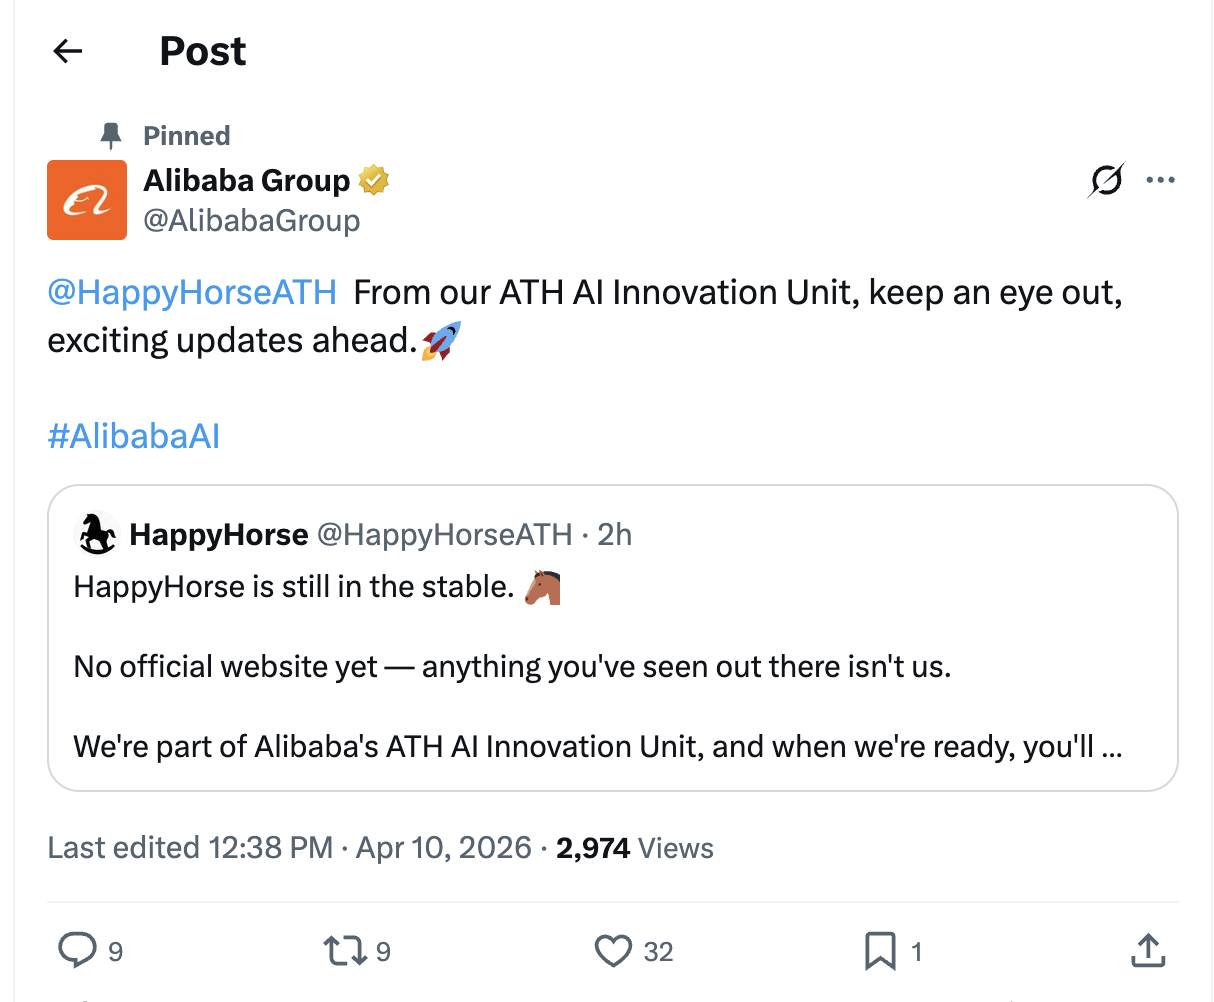This screenshot has width=1214, height=1002.
Task: Open the #AlibabaAI hashtag
Action: [x=134, y=436]
